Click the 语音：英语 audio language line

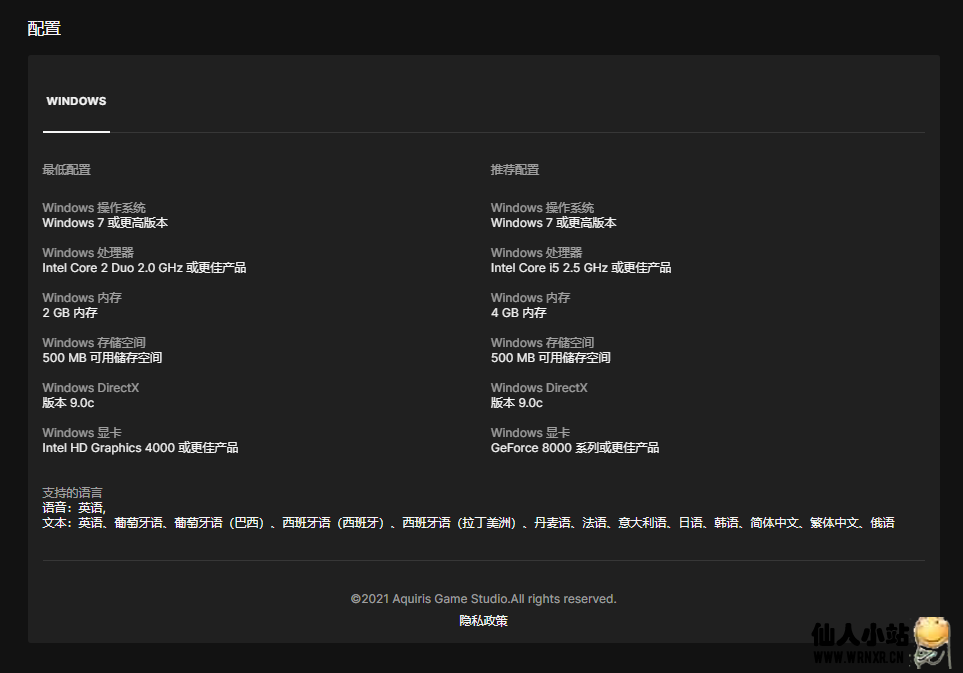[x=74, y=507]
